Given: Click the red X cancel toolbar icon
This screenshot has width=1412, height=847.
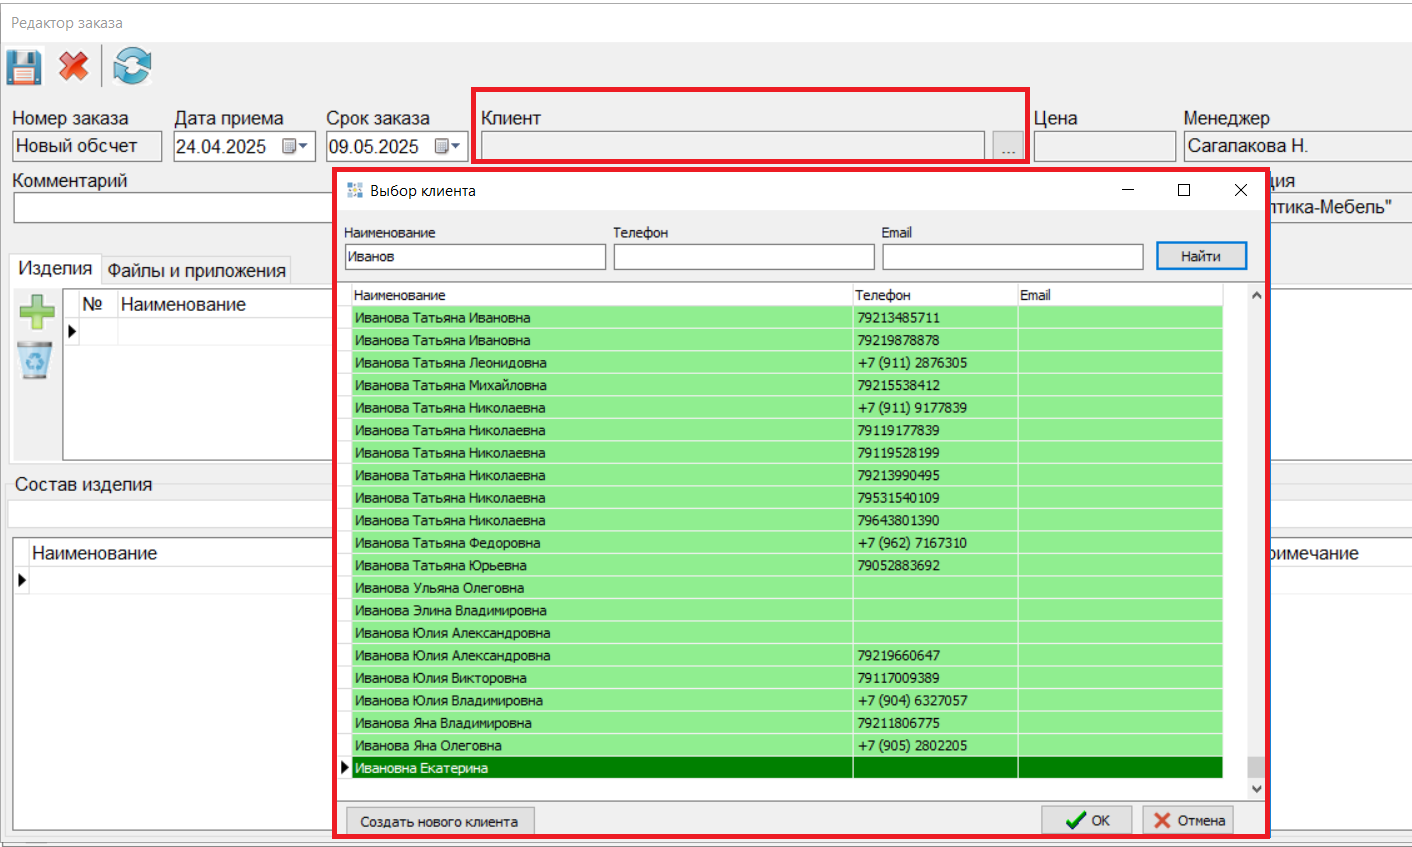Looking at the screenshot, I should coord(74,67).
